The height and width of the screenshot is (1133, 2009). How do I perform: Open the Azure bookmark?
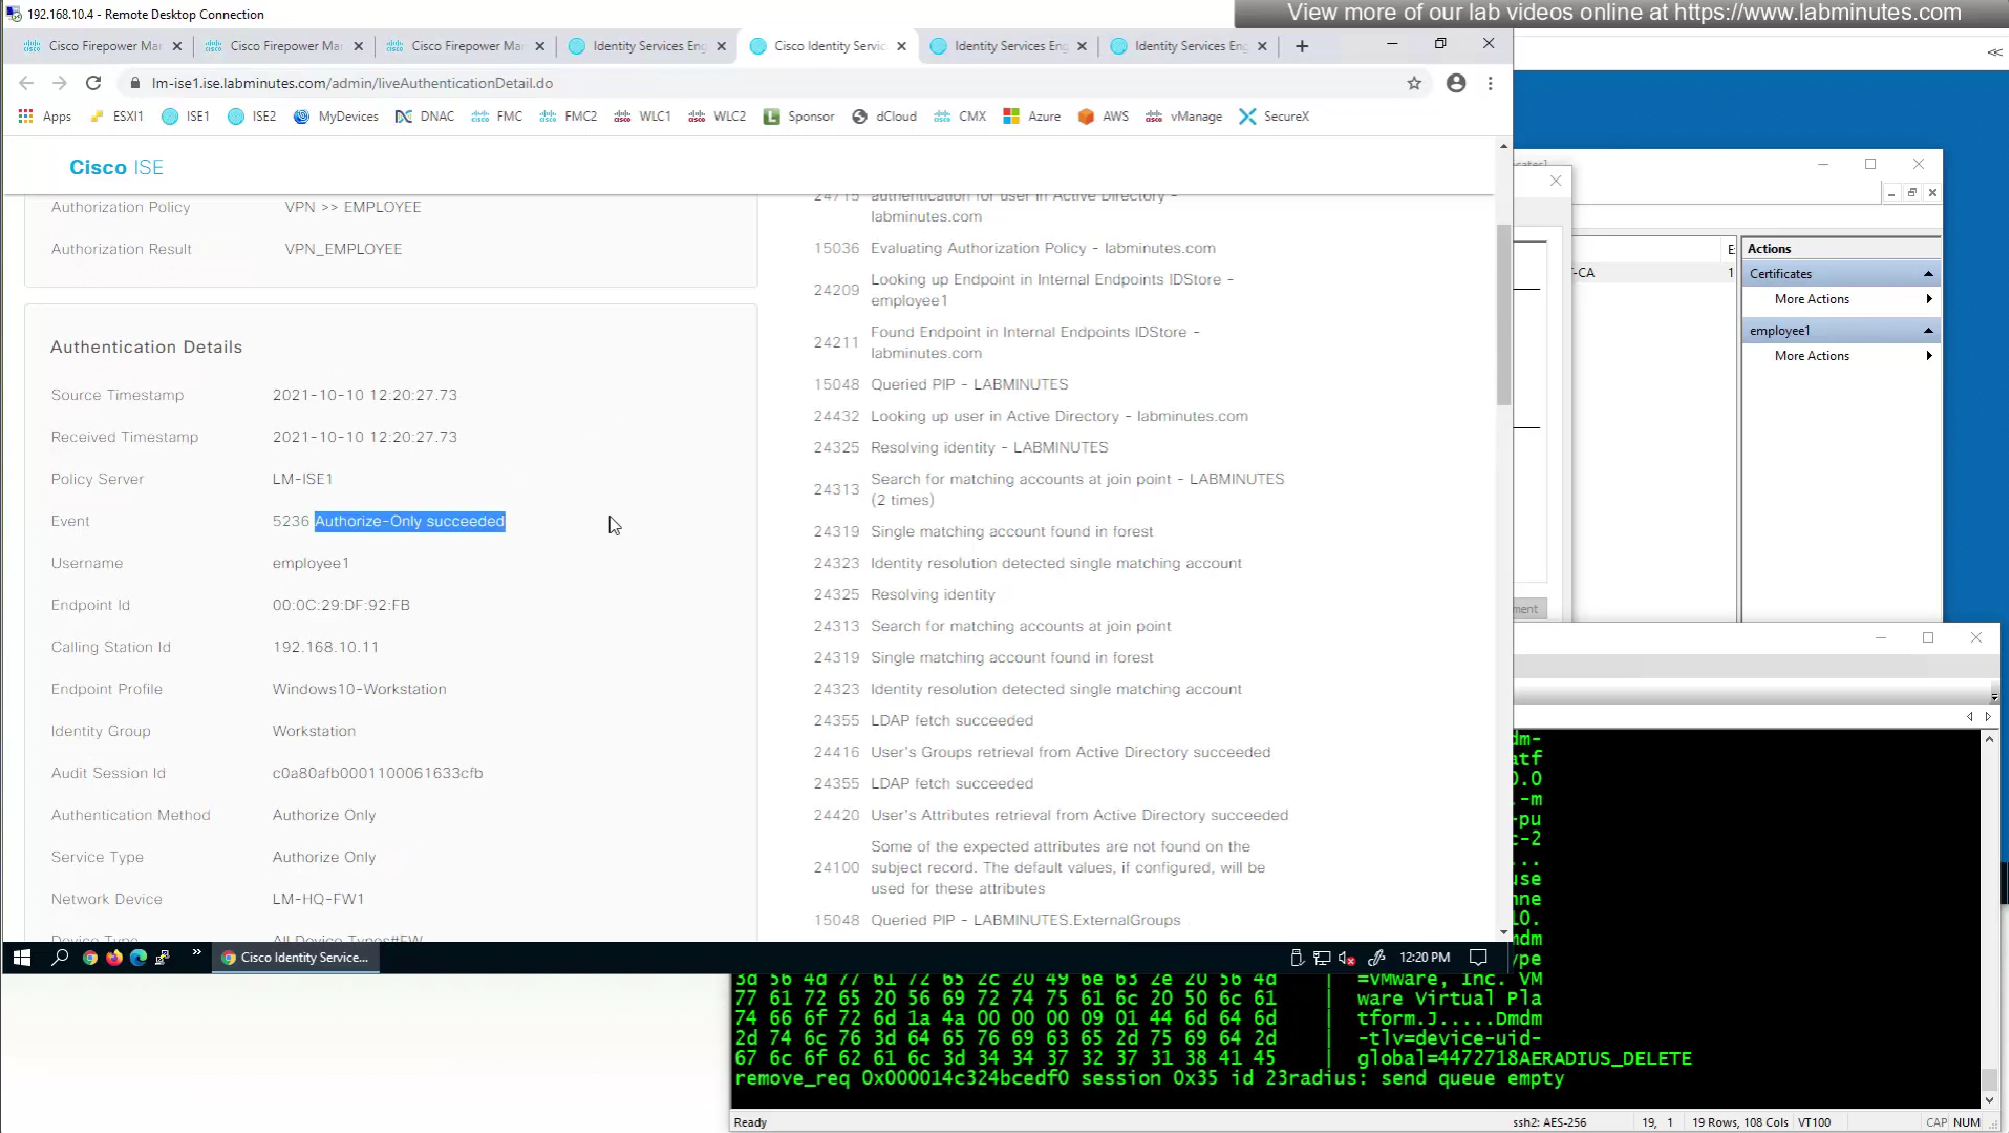[1032, 116]
